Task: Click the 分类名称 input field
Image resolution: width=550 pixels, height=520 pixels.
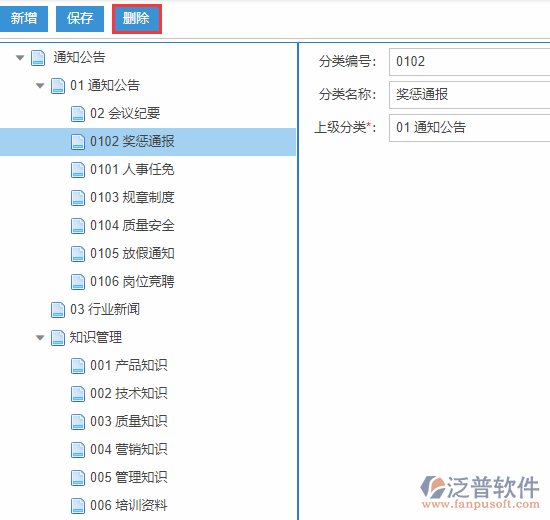Action: tap(469, 95)
